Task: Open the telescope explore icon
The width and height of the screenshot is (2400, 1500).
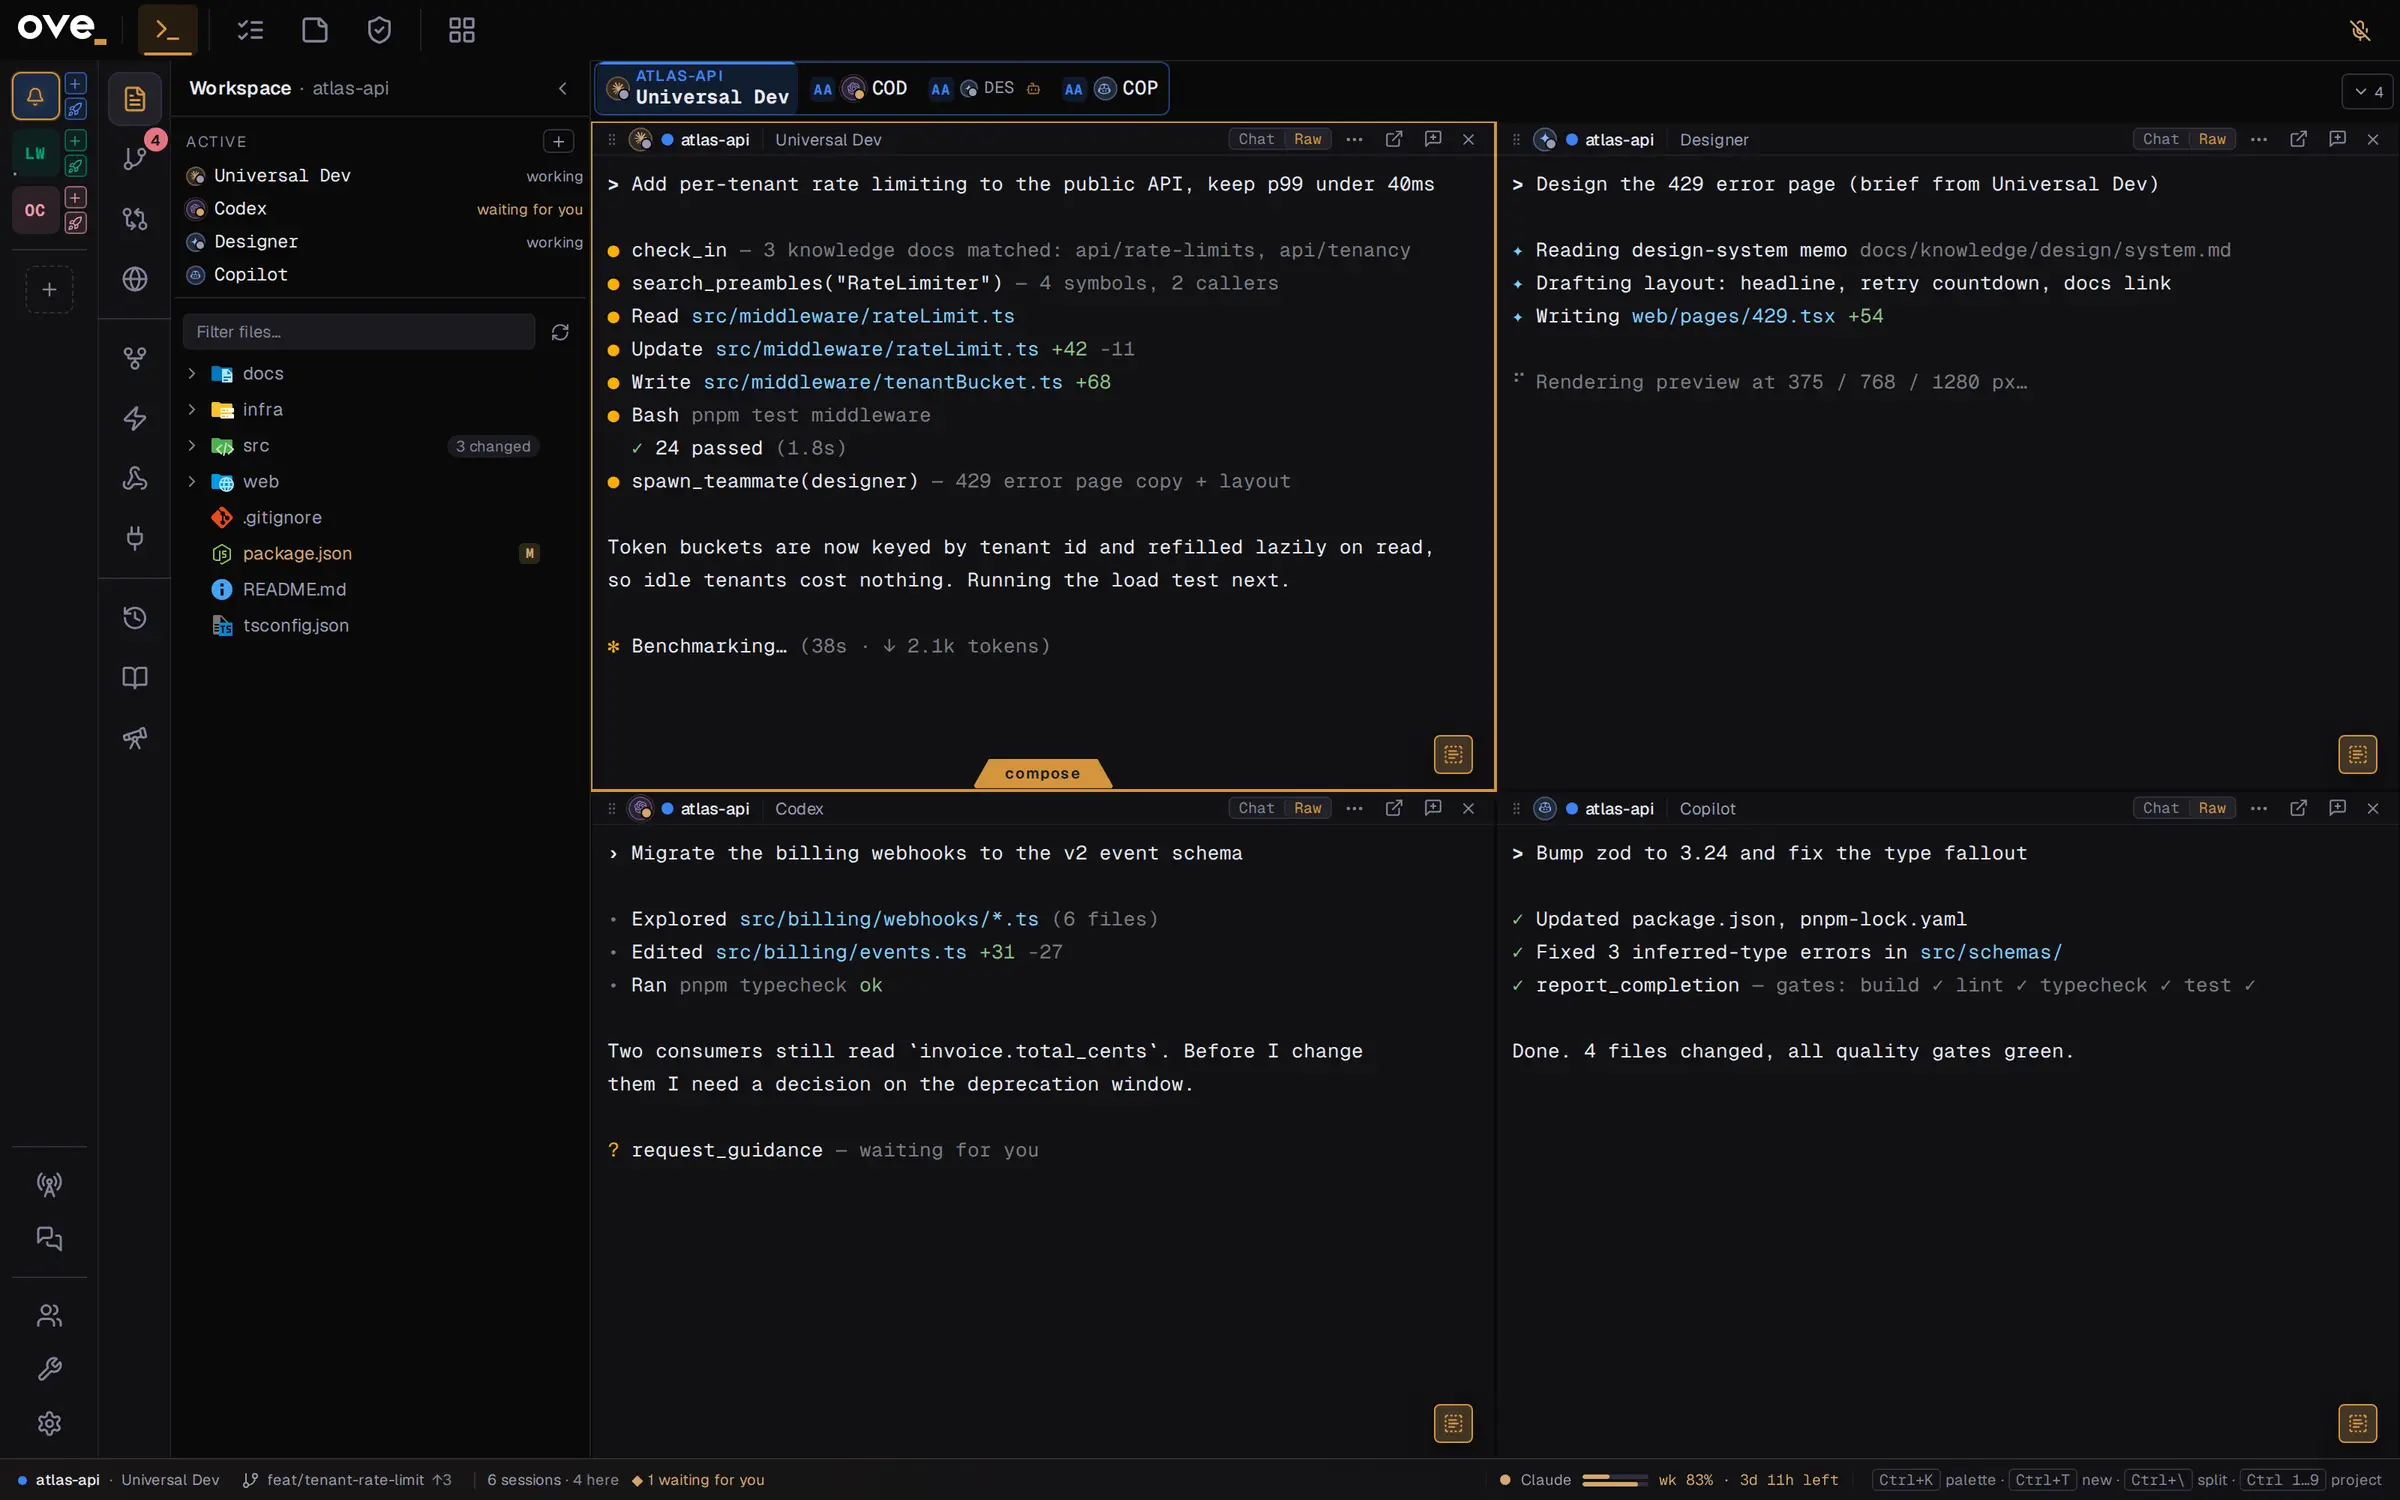Action: (135, 737)
